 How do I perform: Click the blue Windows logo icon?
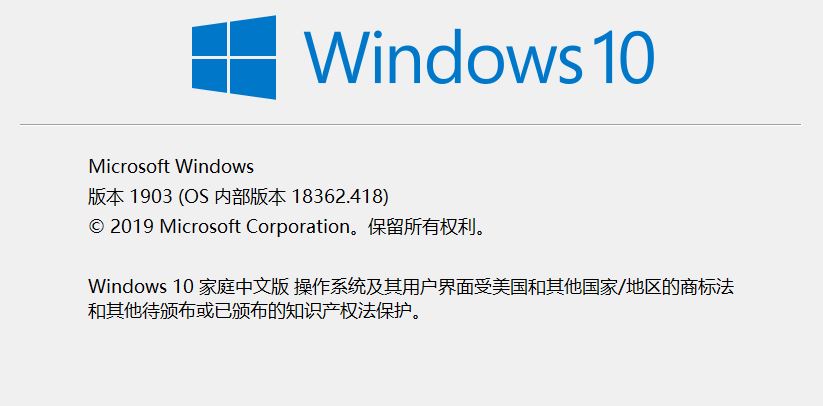[x=234, y=57]
